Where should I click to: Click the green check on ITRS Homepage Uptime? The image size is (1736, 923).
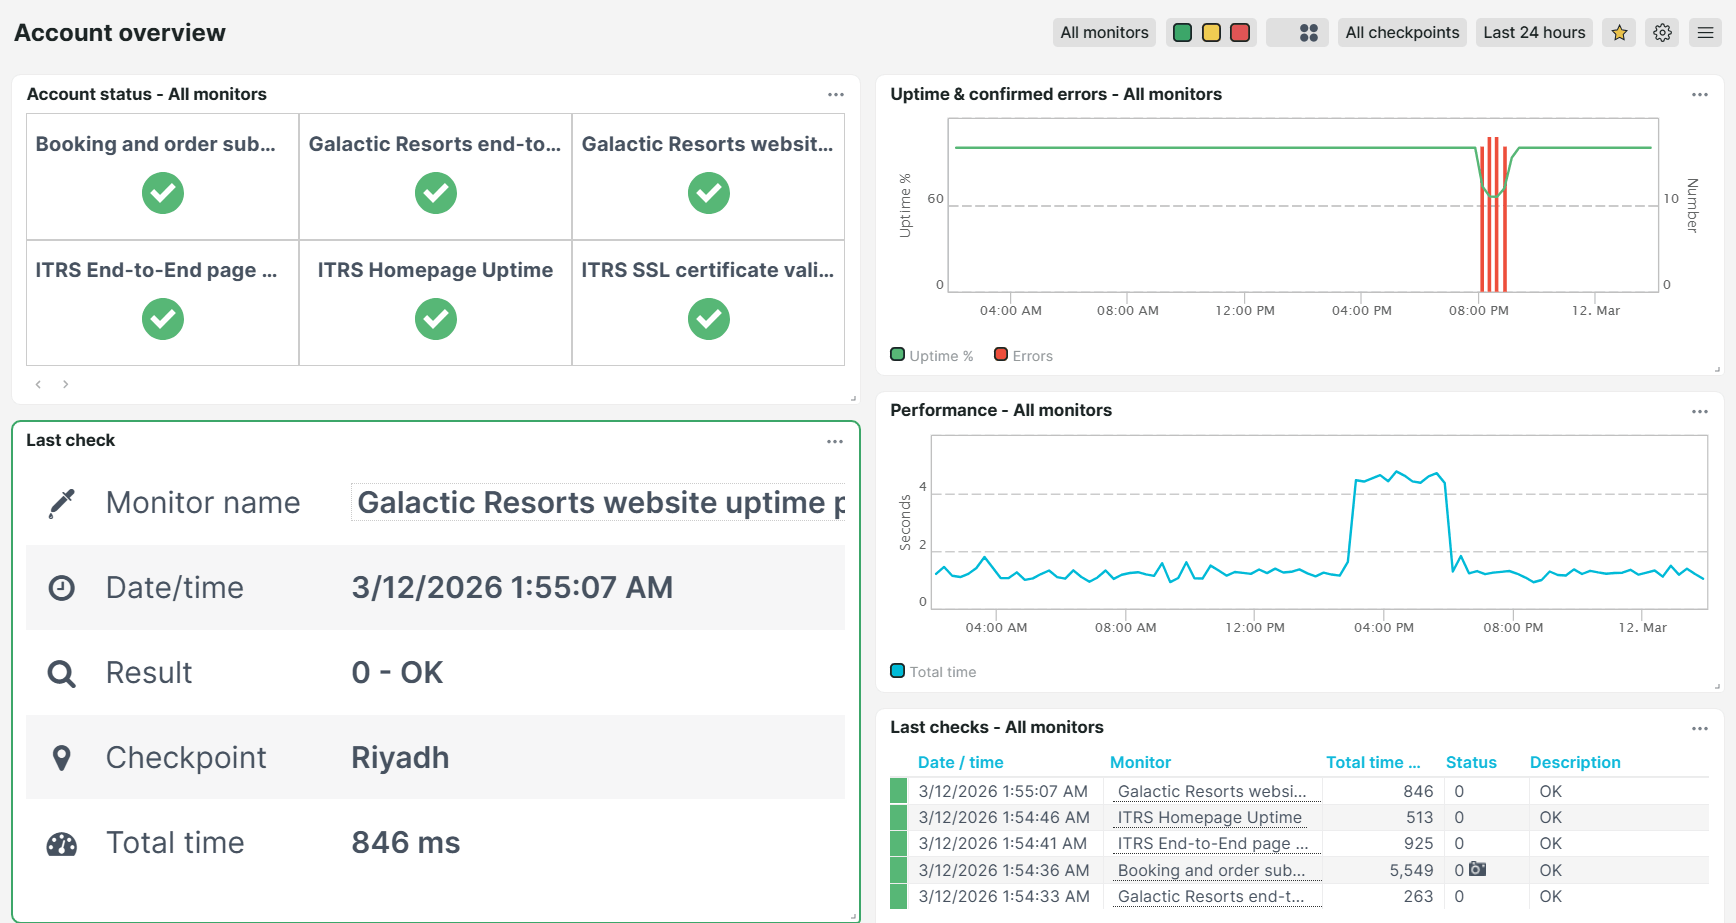point(435,319)
